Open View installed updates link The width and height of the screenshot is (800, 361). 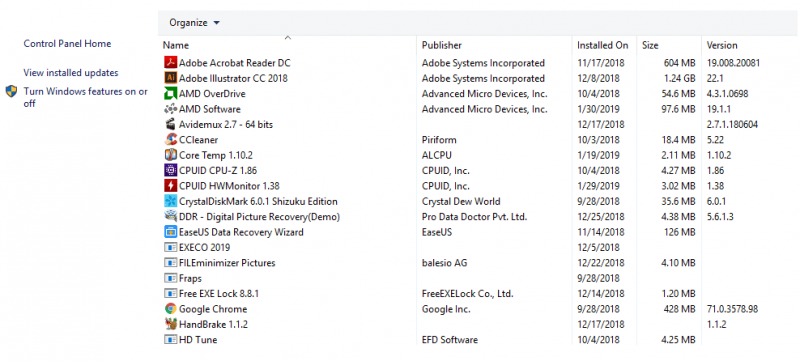tap(71, 73)
